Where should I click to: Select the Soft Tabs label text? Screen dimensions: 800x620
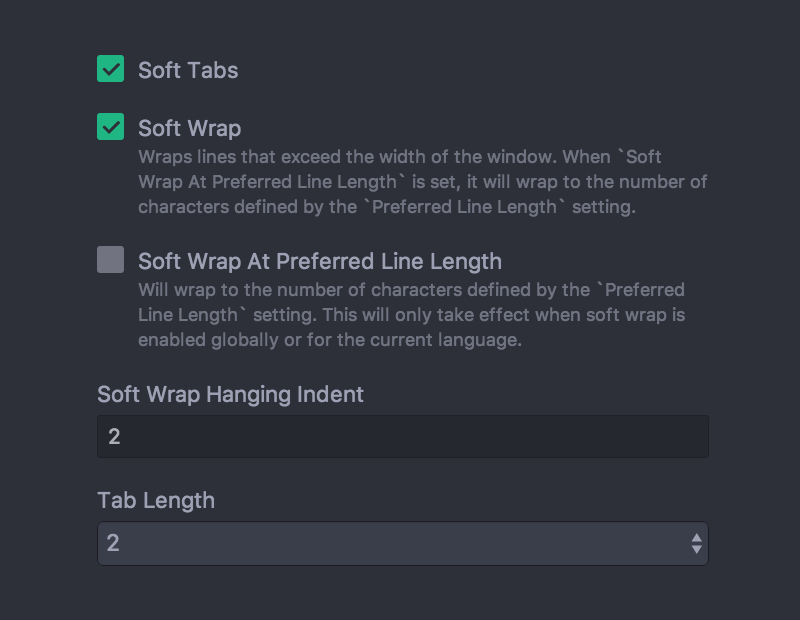point(188,70)
